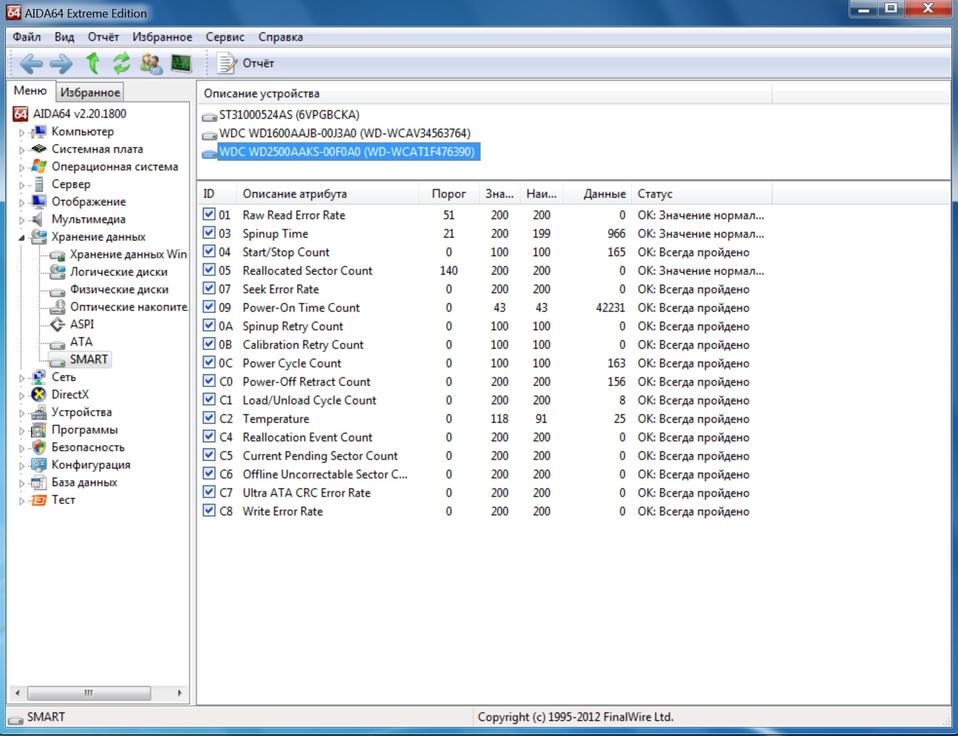This screenshot has width=958, height=736.
Task: Select the Операционная система icon
Action: click(38, 166)
